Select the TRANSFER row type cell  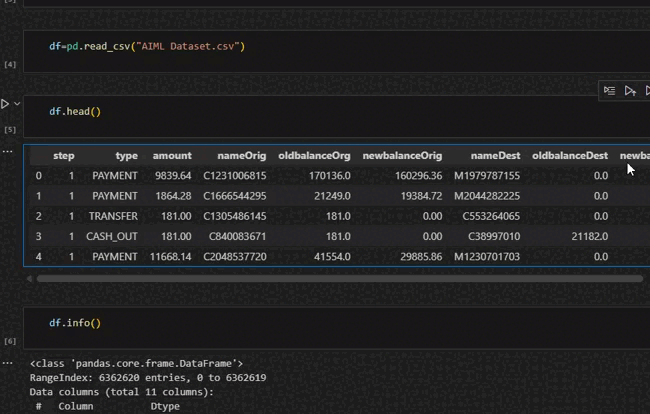pyautogui.click(x=113, y=216)
